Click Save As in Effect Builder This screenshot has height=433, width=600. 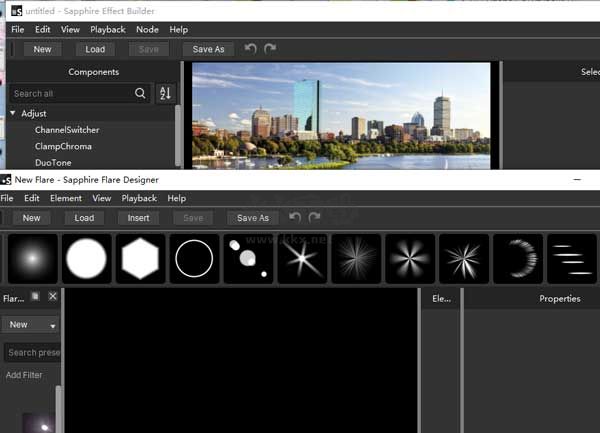[x=208, y=49]
